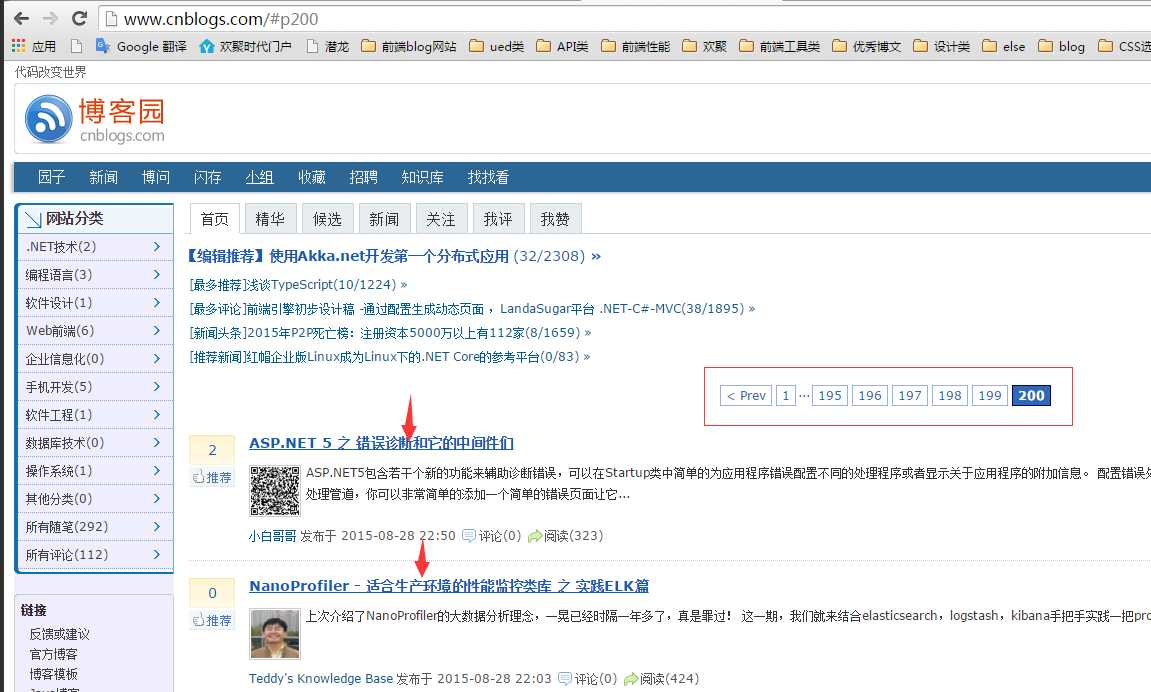1151x692 pixels.
Task: Jump to page 1 in pager
Action: coord(785,396)
